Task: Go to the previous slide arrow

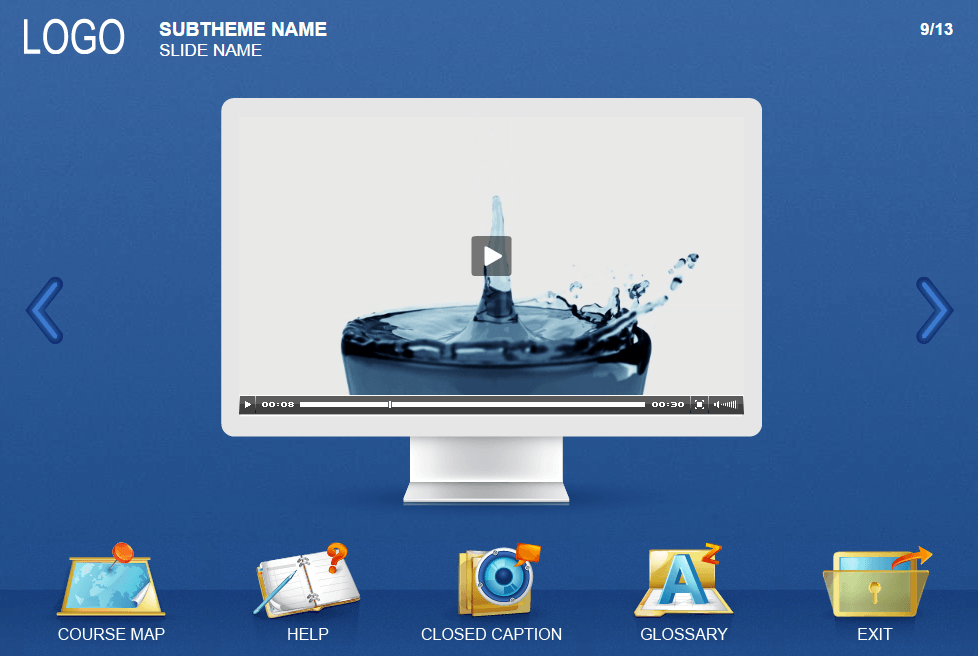Action: [x=45, y=310]
